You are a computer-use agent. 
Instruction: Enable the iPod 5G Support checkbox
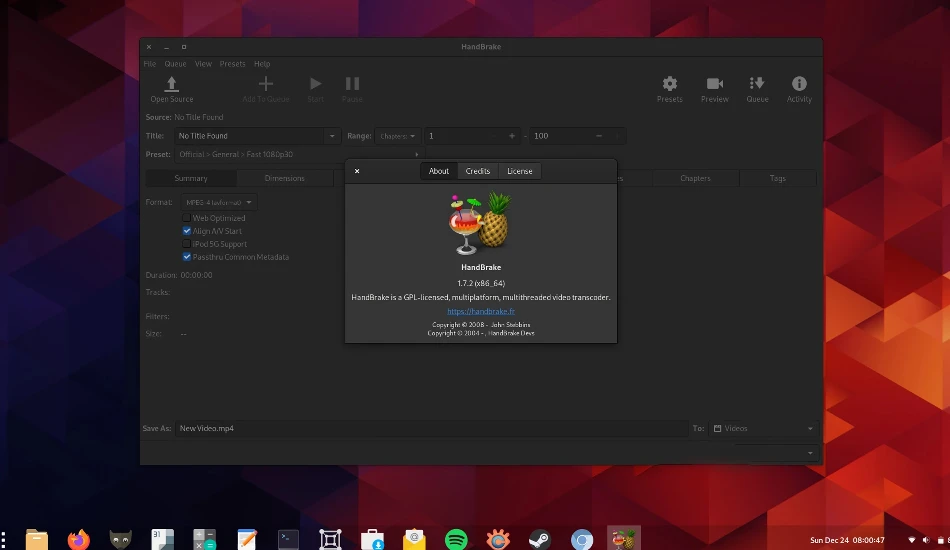pyautogui.click(x=187, y=244)
